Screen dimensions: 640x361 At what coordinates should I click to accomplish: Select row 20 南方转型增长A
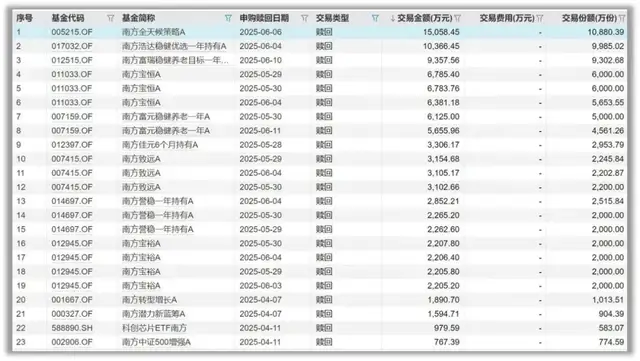point(320,300)
